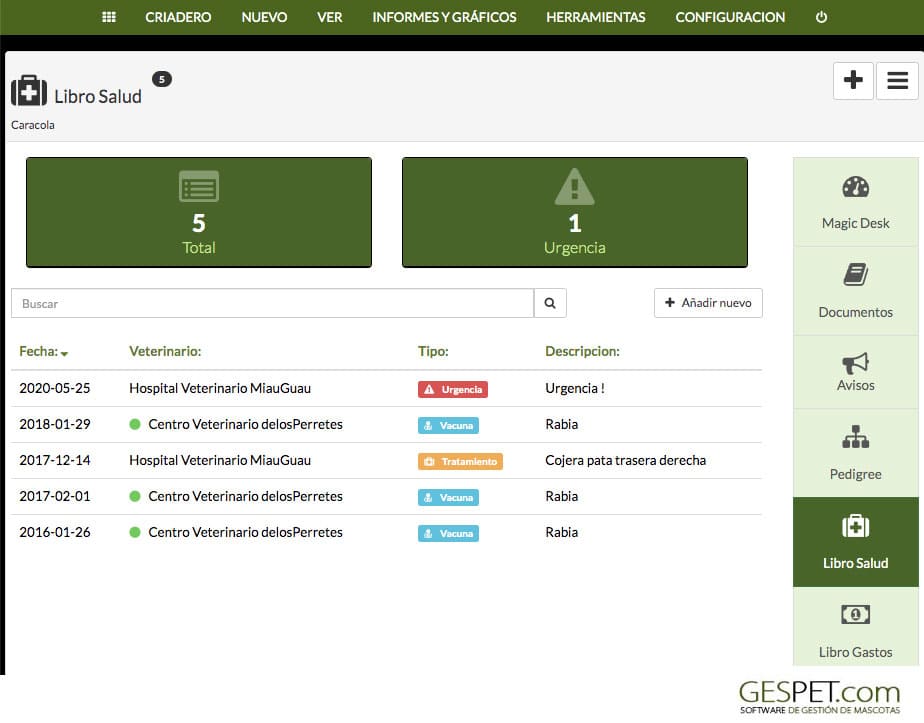Click the Añadir nuevo button
The width and height of the screenshot is (924, 723).
point(708,303)
